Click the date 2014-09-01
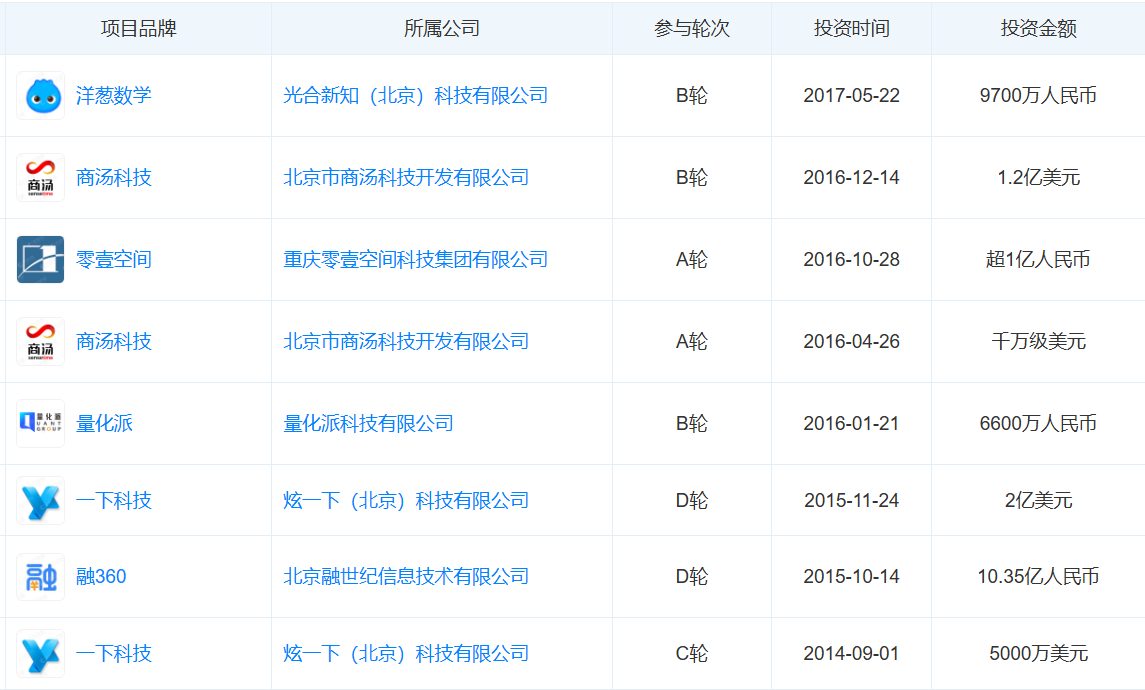The height and width of the screenshot is (690, 1145). [x=851, y=653]
